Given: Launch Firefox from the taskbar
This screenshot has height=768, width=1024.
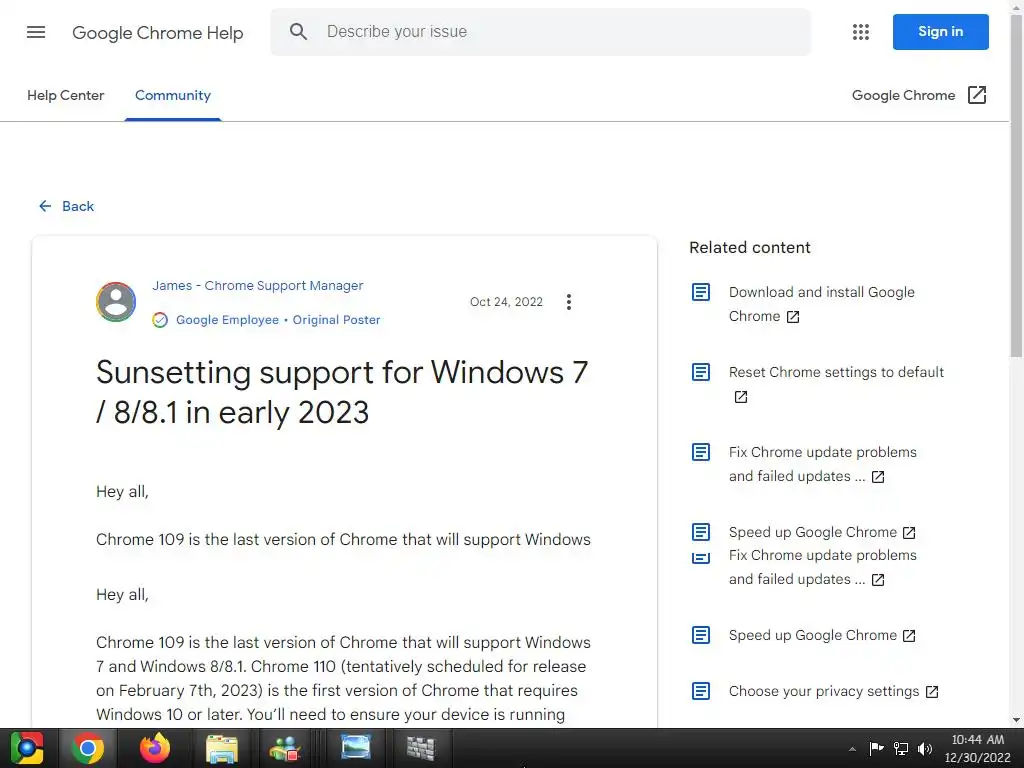Looking at the screenshot, I should pos(155,748).
